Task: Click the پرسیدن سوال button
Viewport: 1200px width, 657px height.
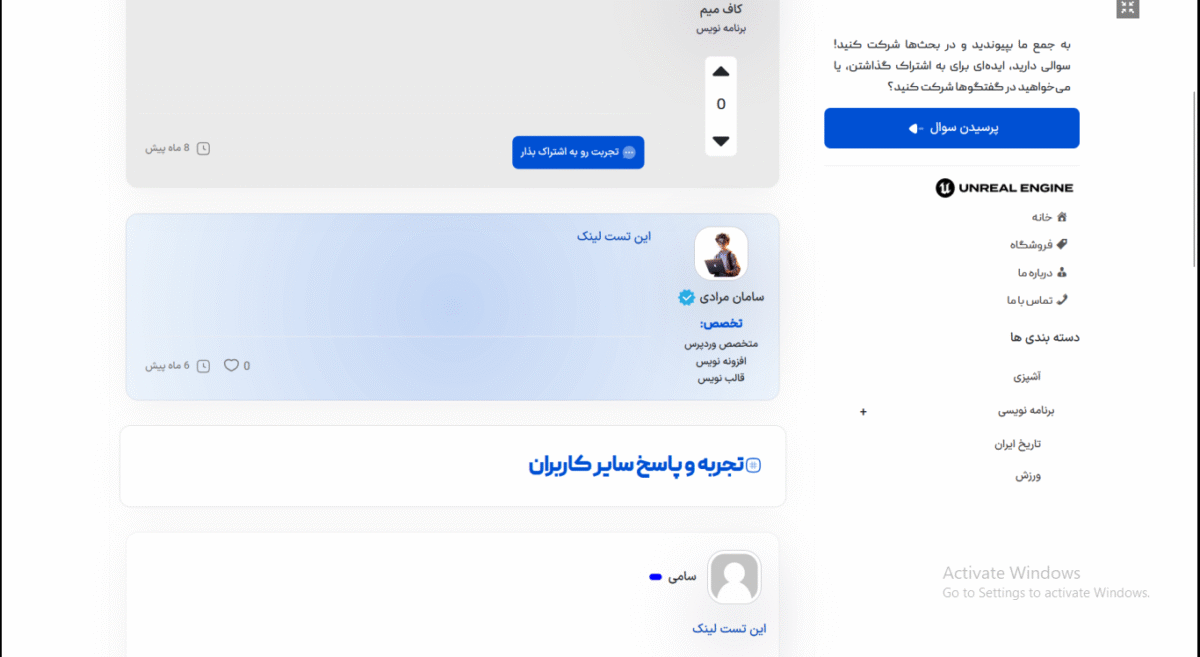Action: [952, 128]
